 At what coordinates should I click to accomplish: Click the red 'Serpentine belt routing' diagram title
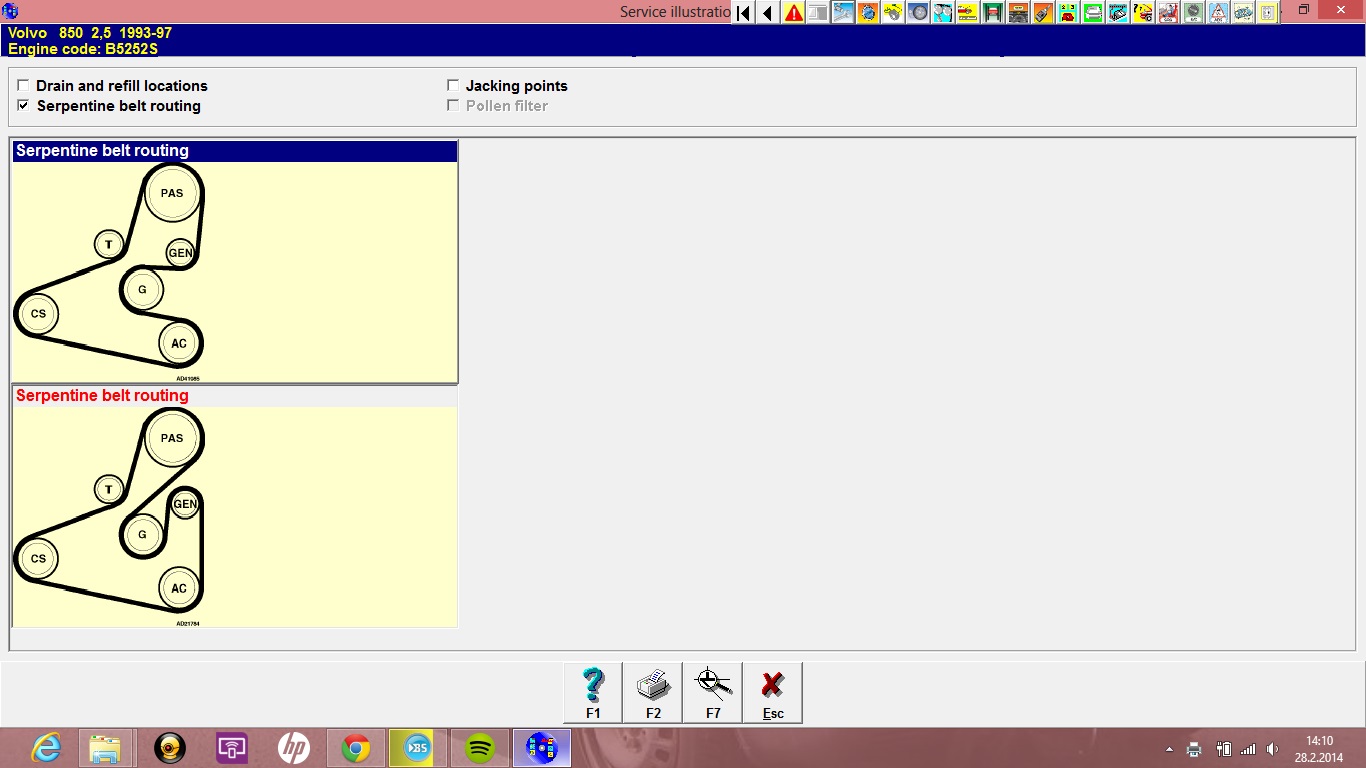click(x=102, y=396)
